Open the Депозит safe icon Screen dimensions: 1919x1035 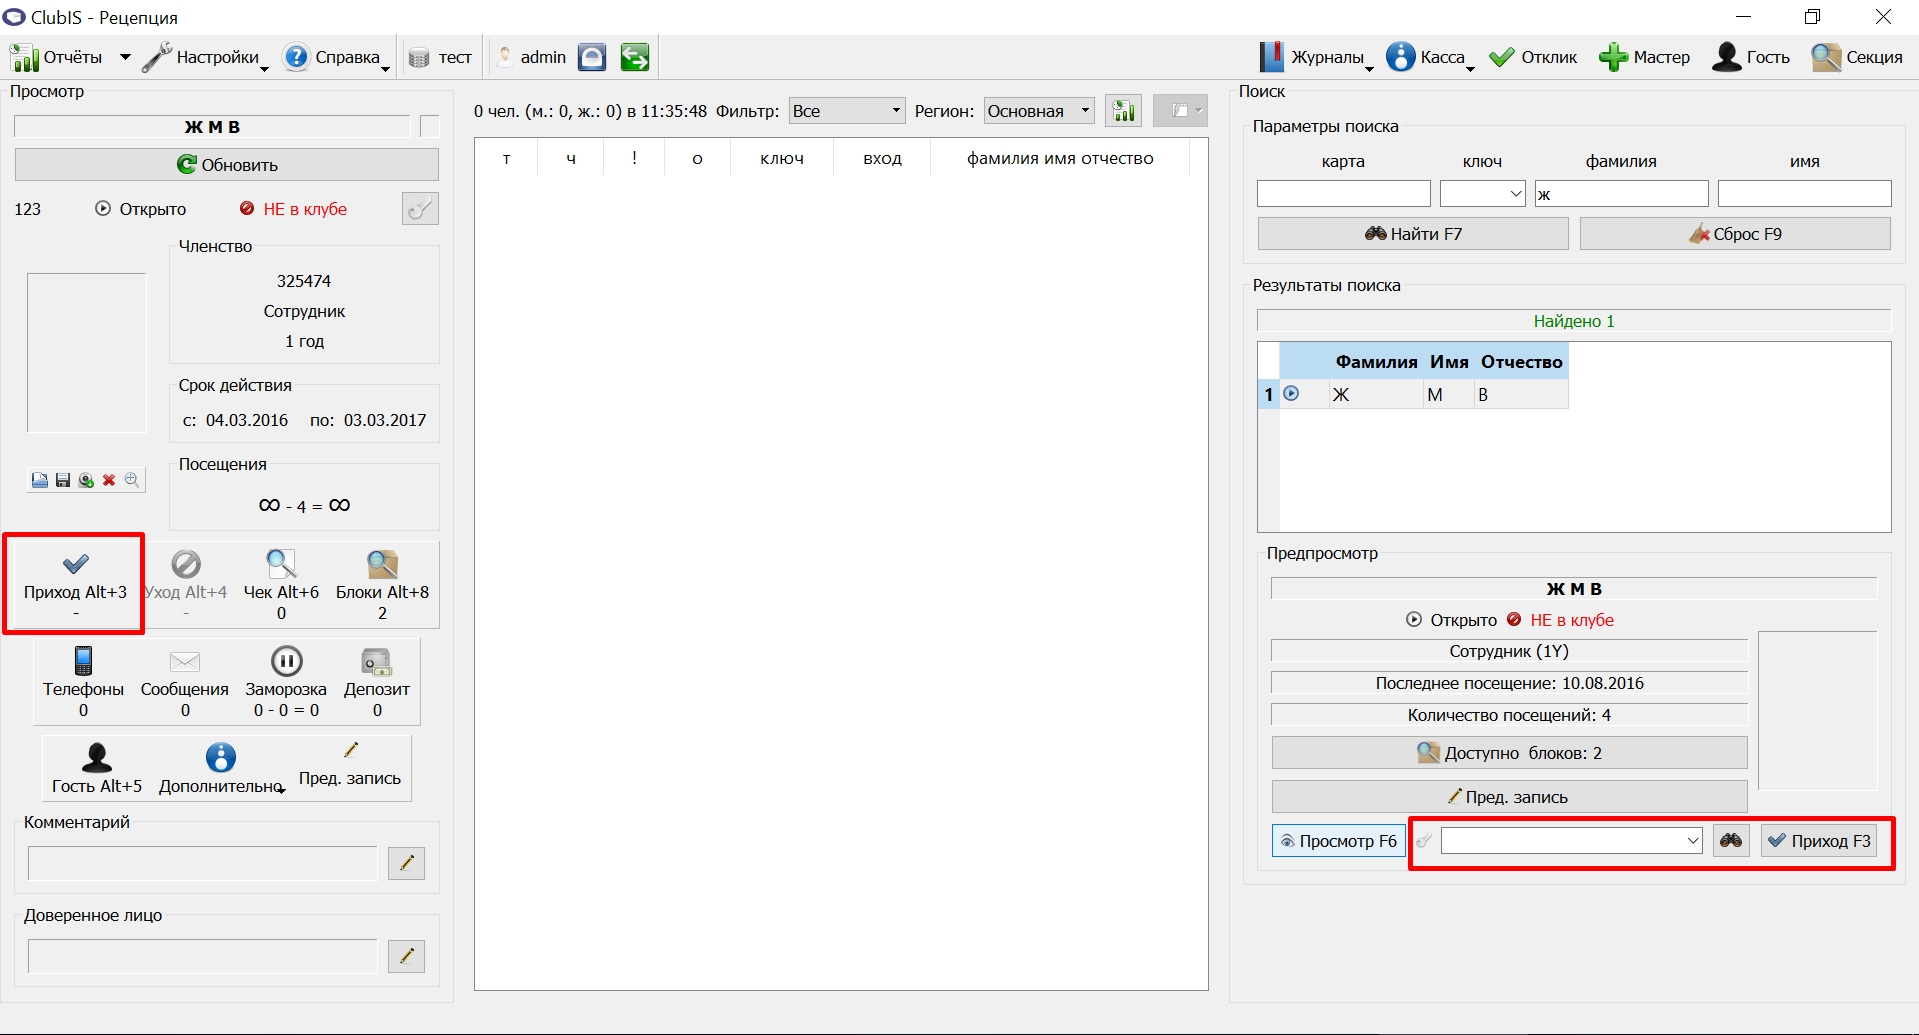[x=376, y=662]
